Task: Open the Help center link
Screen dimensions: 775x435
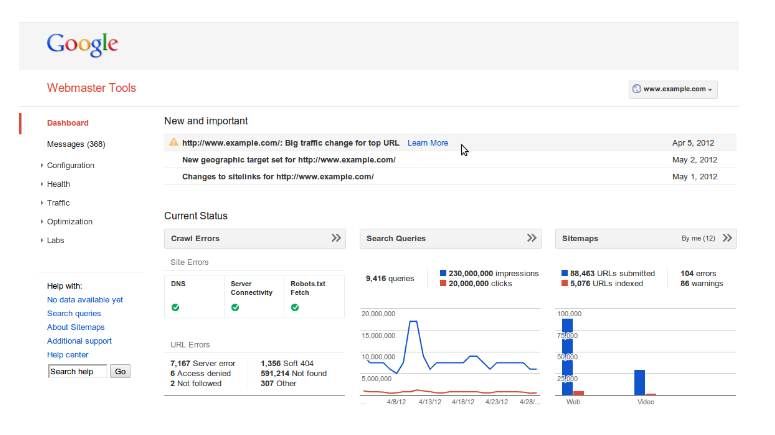Action: 68,355
